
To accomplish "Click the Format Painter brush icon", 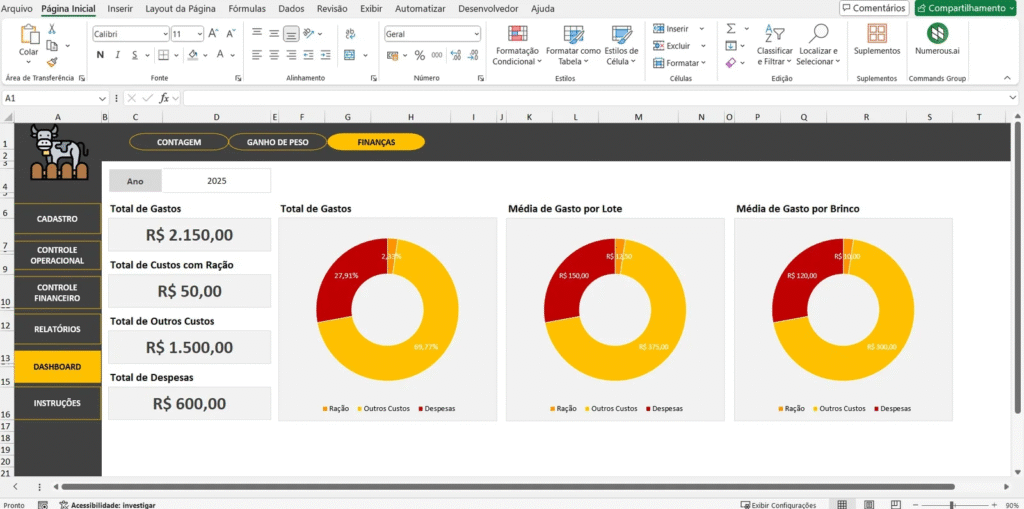I will pos(52,63).
